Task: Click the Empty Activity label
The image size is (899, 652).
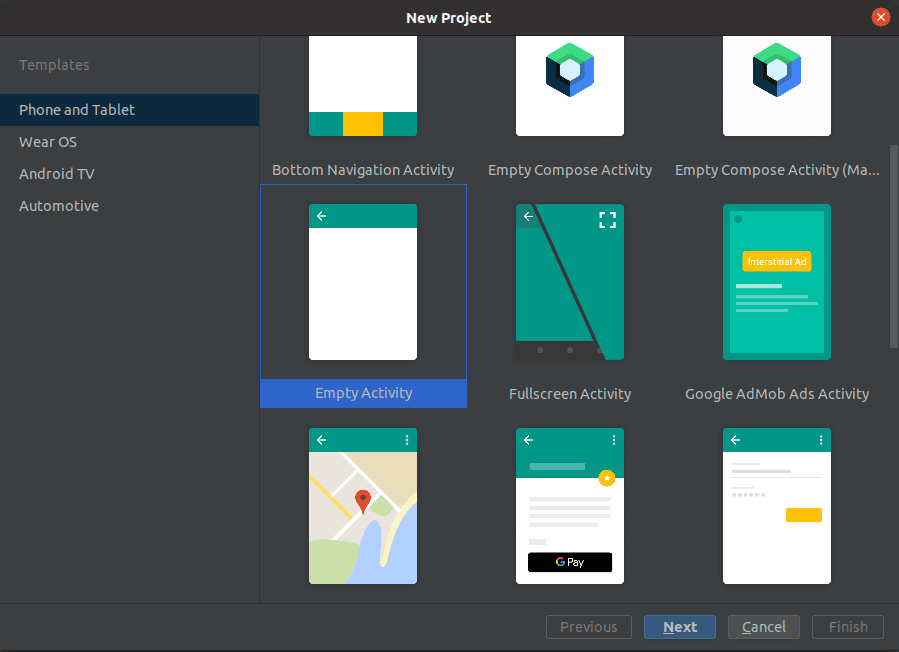Action: [x=363, y=393]
